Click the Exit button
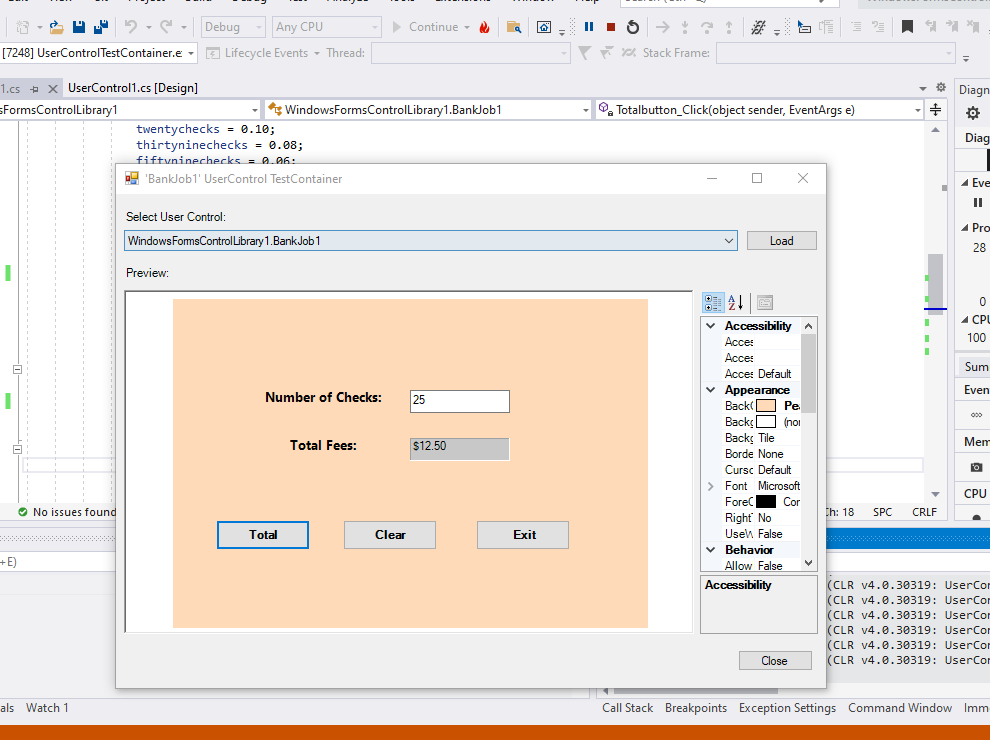This screenshot has height=740, width=990. (x=523, y=535)
